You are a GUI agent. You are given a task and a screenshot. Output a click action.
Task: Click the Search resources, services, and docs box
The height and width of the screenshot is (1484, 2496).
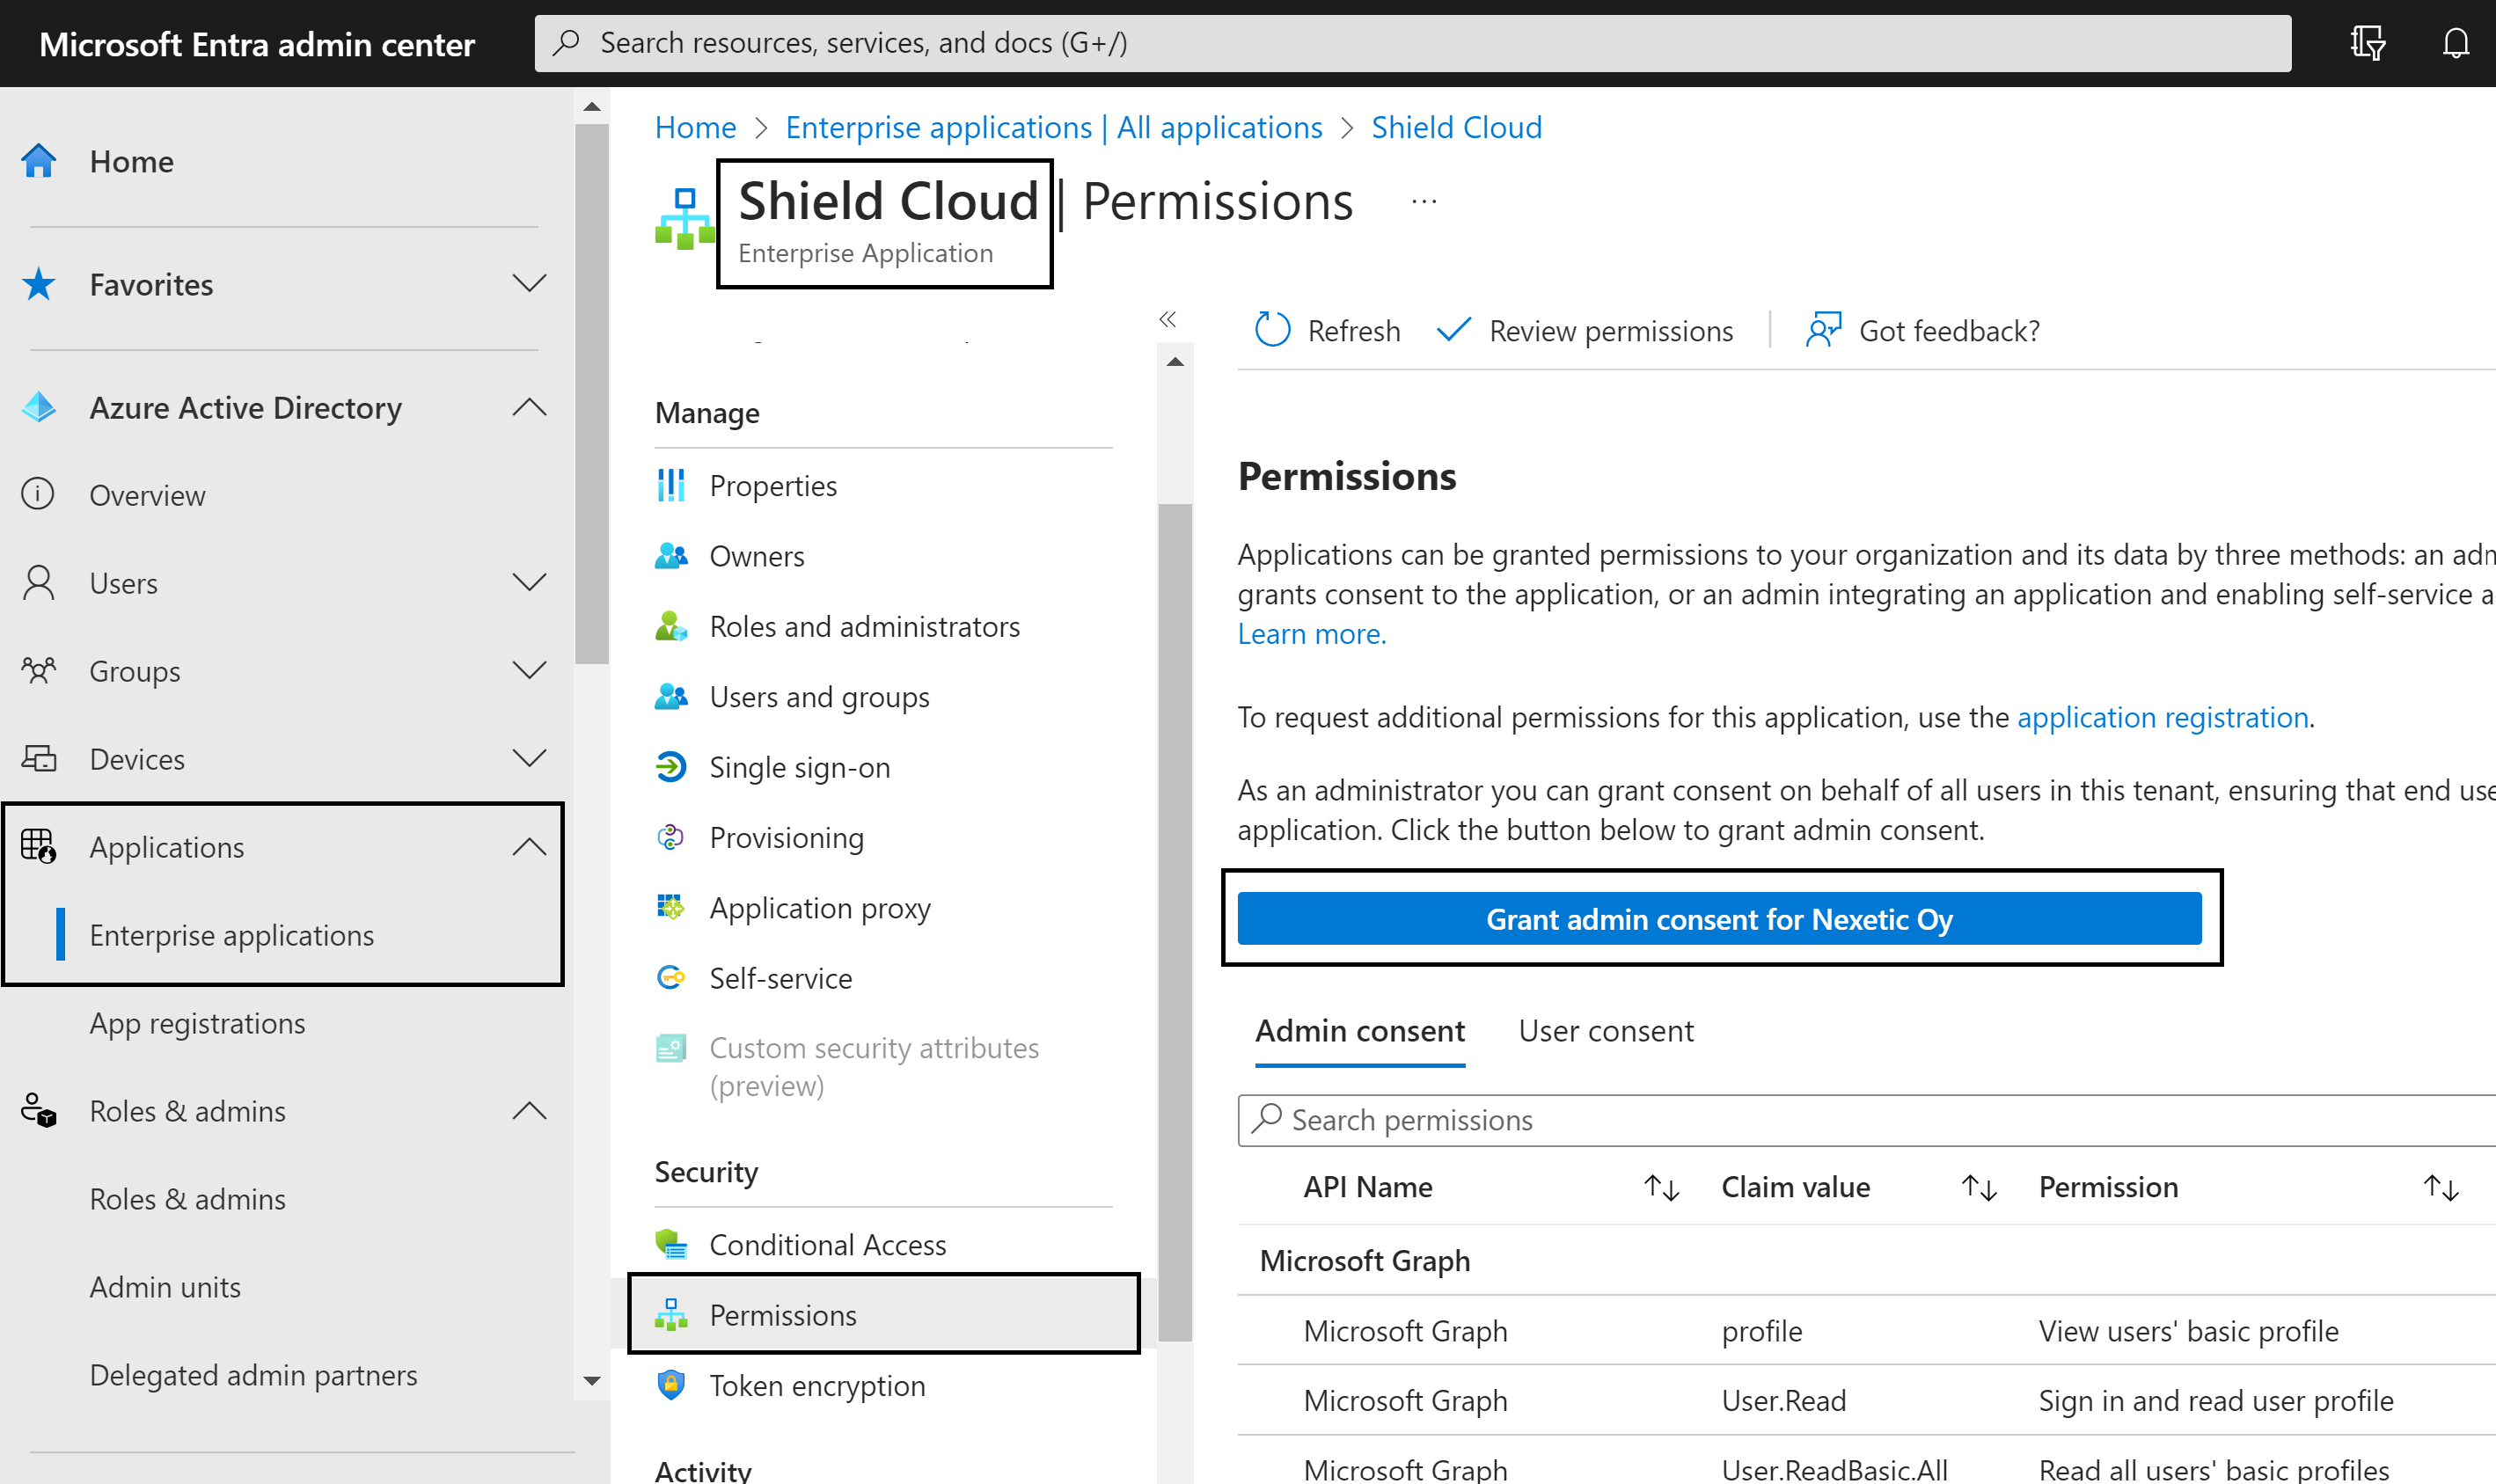[x=1412, y=43]
